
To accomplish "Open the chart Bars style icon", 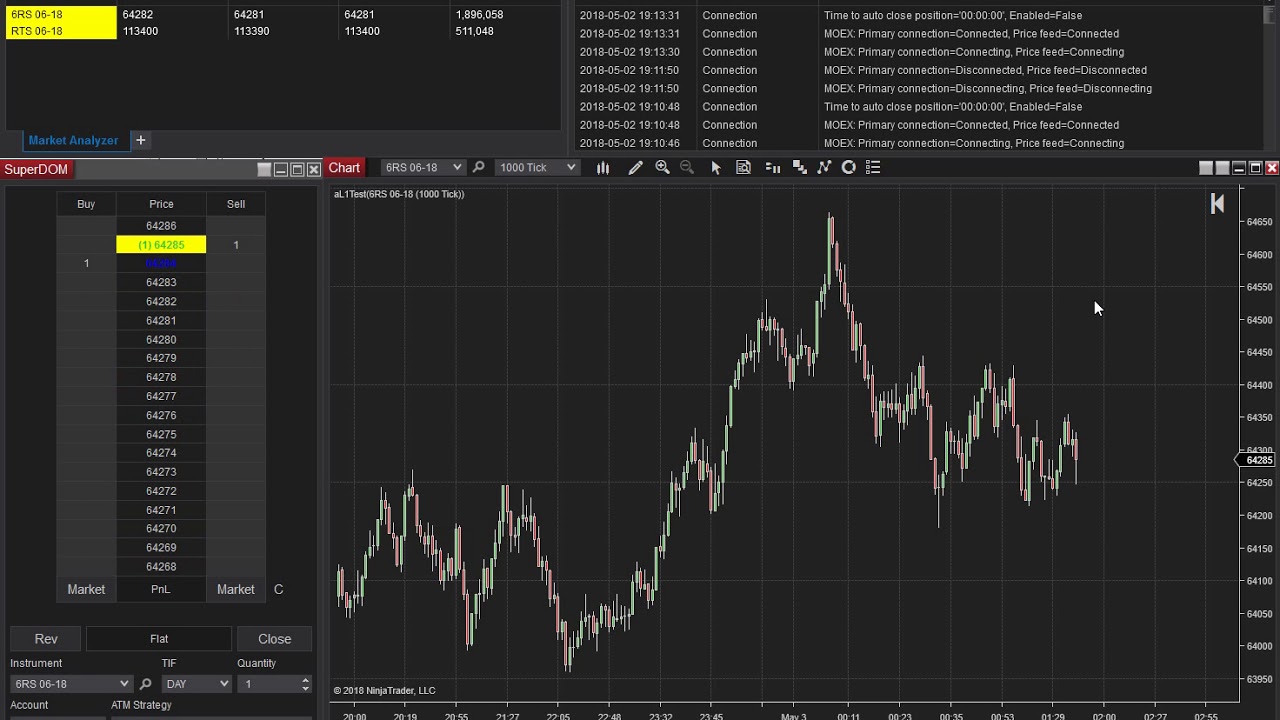I will click(603, 168).
